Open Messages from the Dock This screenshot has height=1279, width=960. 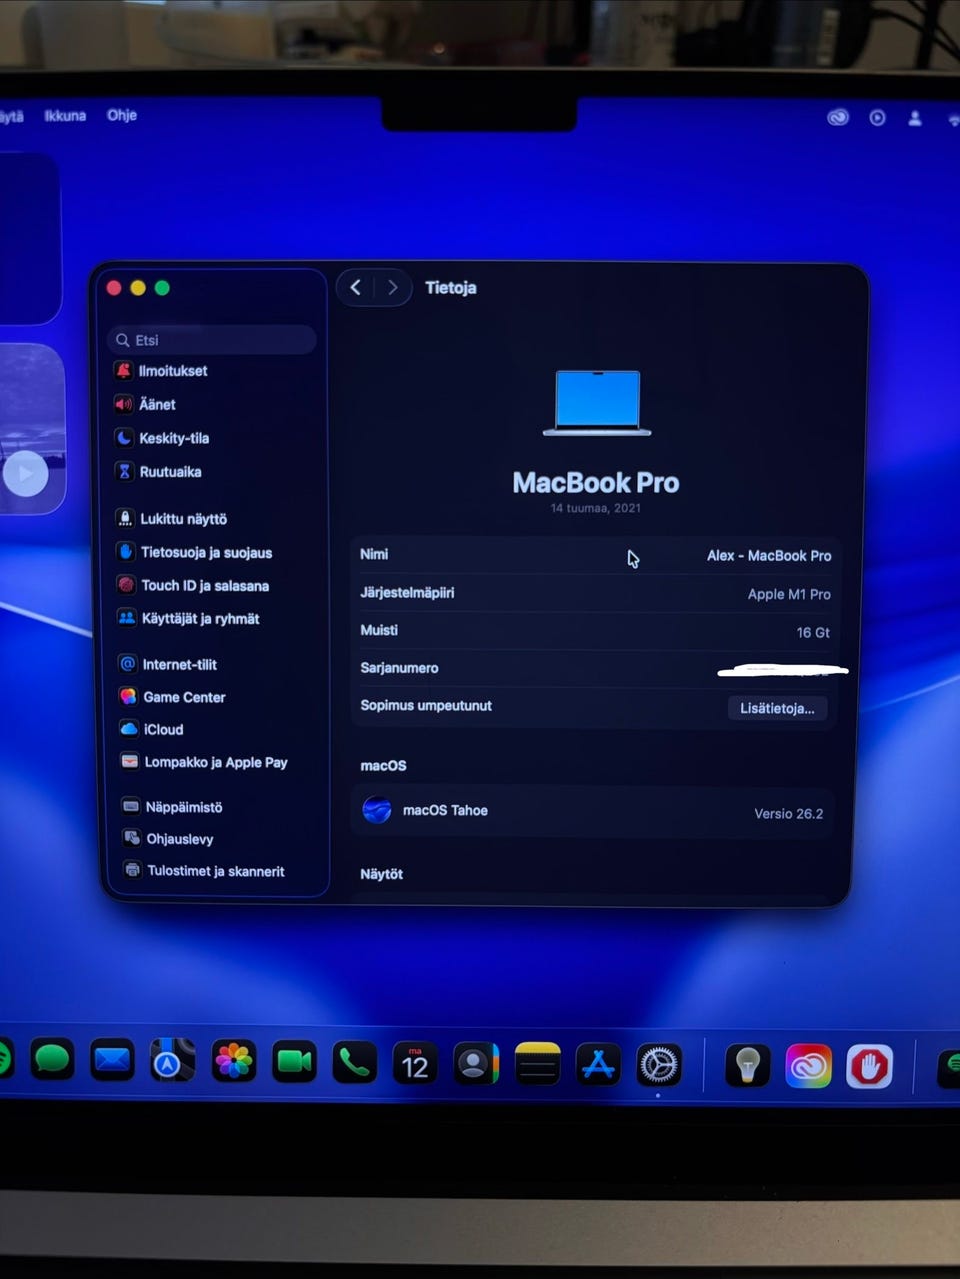tap(52, 1059)
